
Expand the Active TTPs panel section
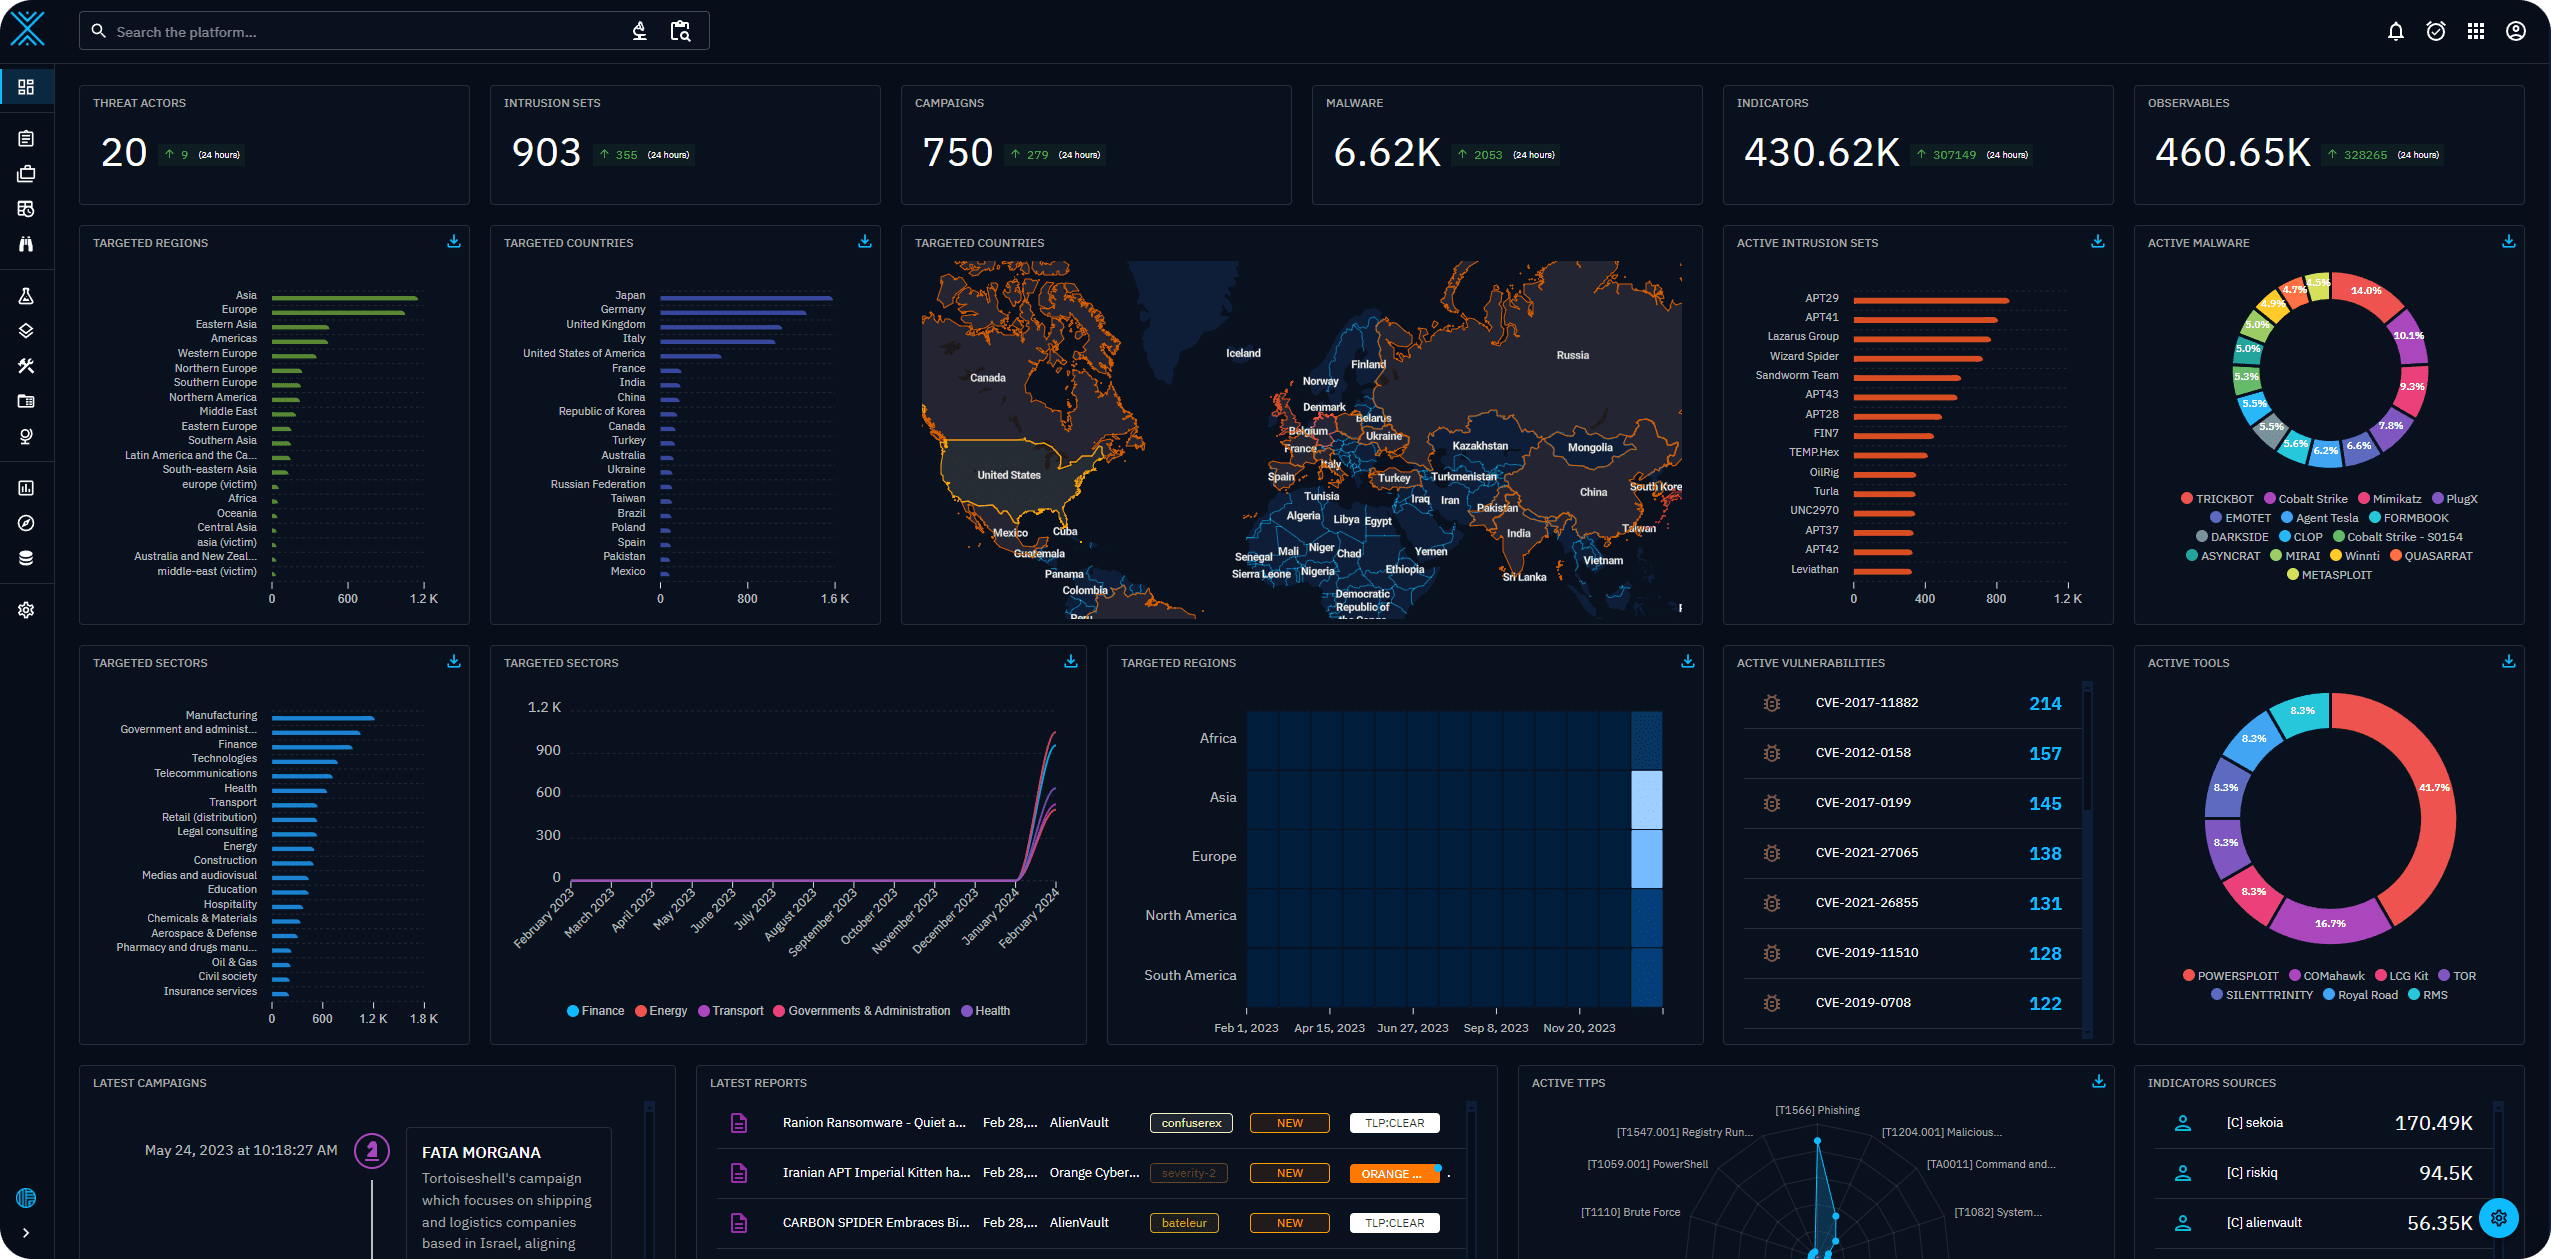pos(2097,1080)
